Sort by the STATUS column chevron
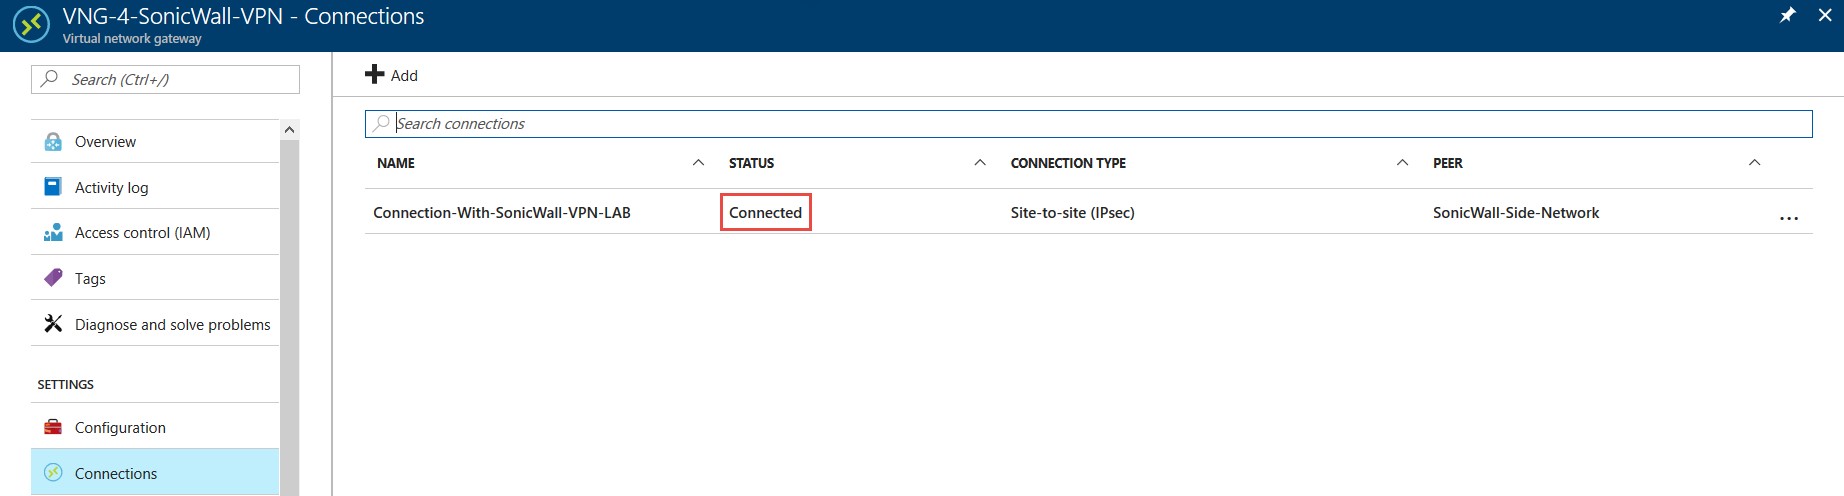Screen dimensions: 1844x496 coord(980,162)
